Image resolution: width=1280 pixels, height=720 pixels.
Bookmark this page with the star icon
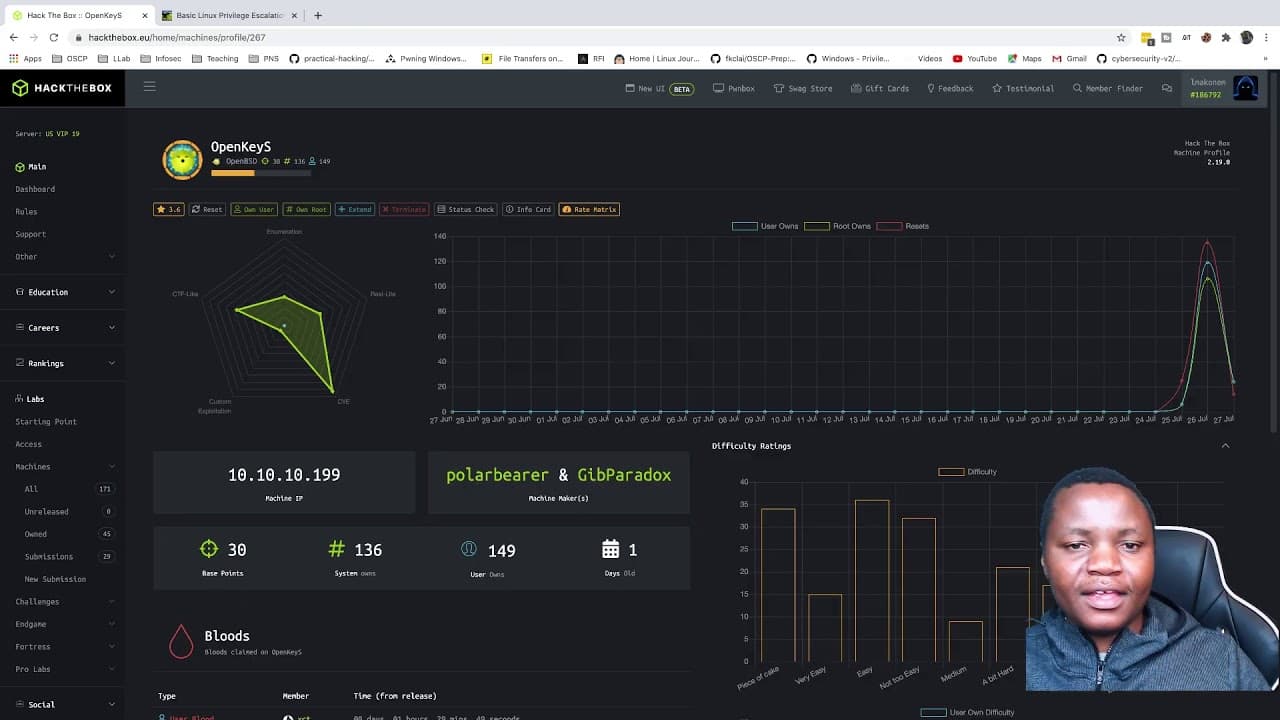(1121, 37)
